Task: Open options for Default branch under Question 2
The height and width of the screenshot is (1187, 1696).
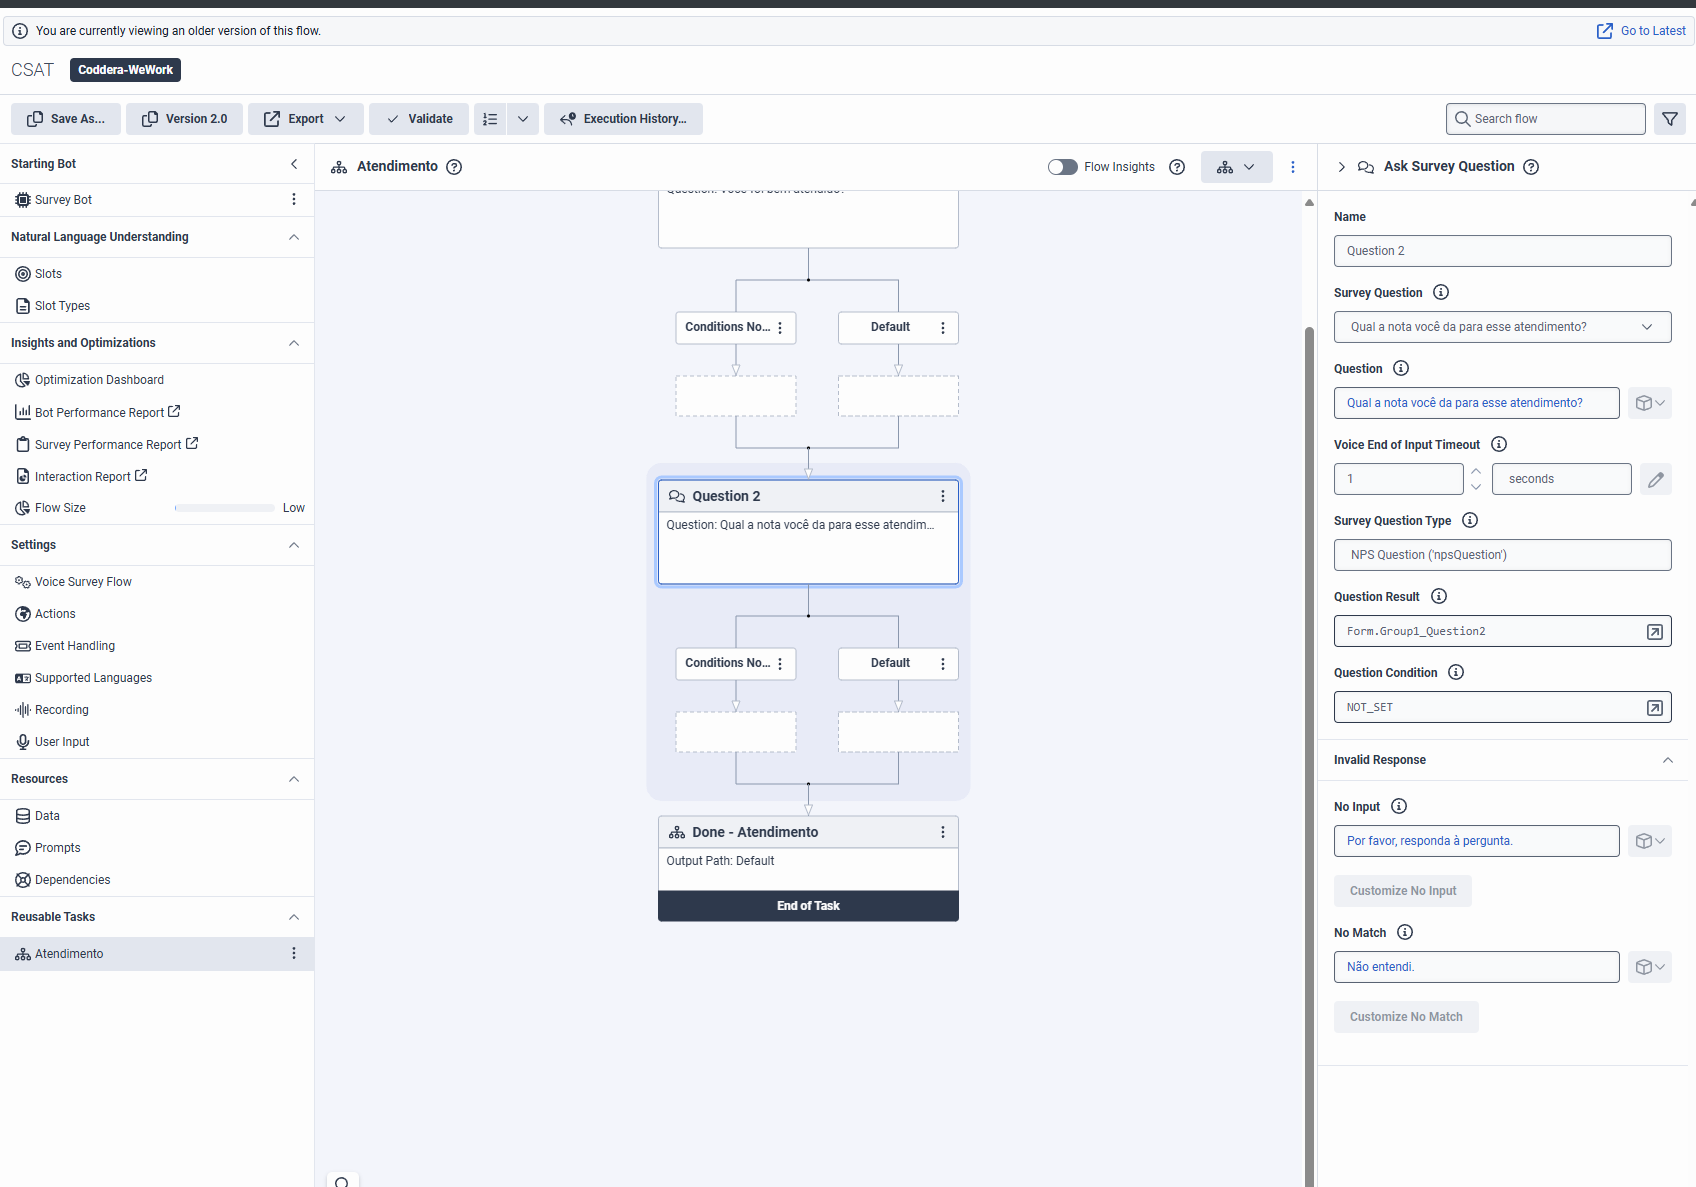Action: [943, 663]
